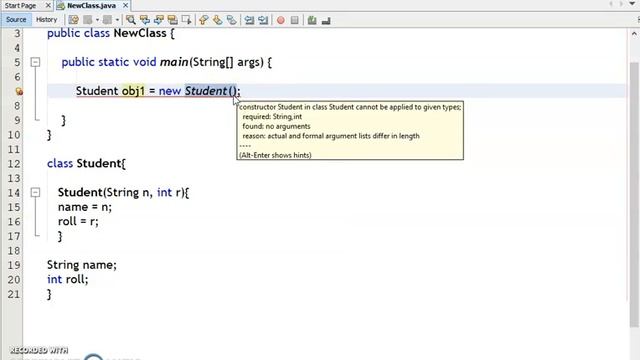Toggle Rectangular Selection icon
The width and height of the screenshot is (640, 360).
coord(186,20)
